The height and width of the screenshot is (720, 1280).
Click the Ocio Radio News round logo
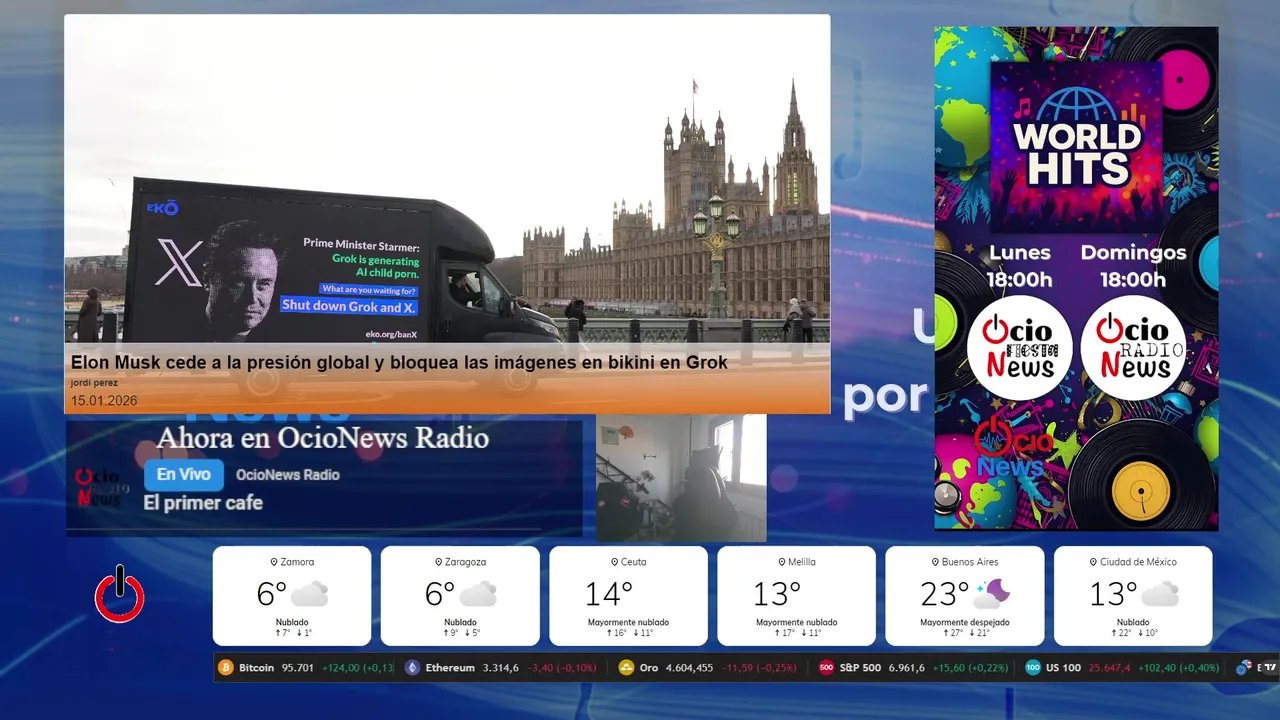(x=1133, y=348)
